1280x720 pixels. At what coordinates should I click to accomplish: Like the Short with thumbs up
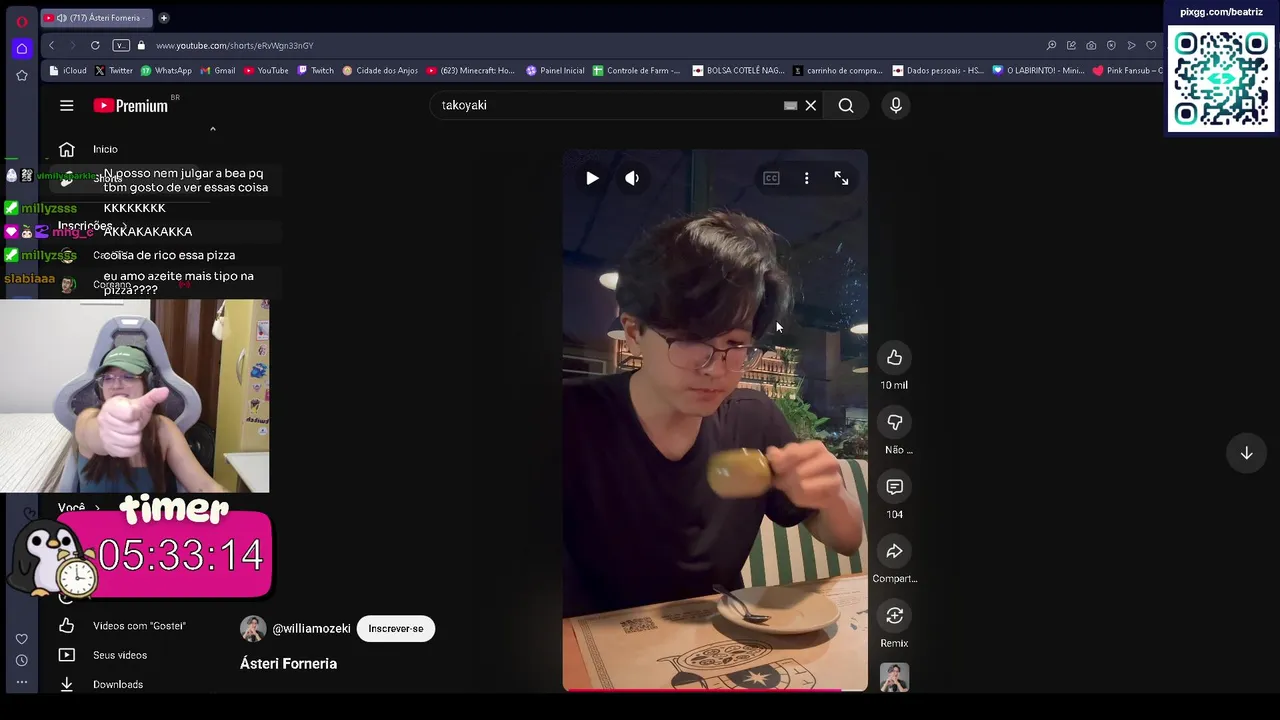(x=894, y=358)
